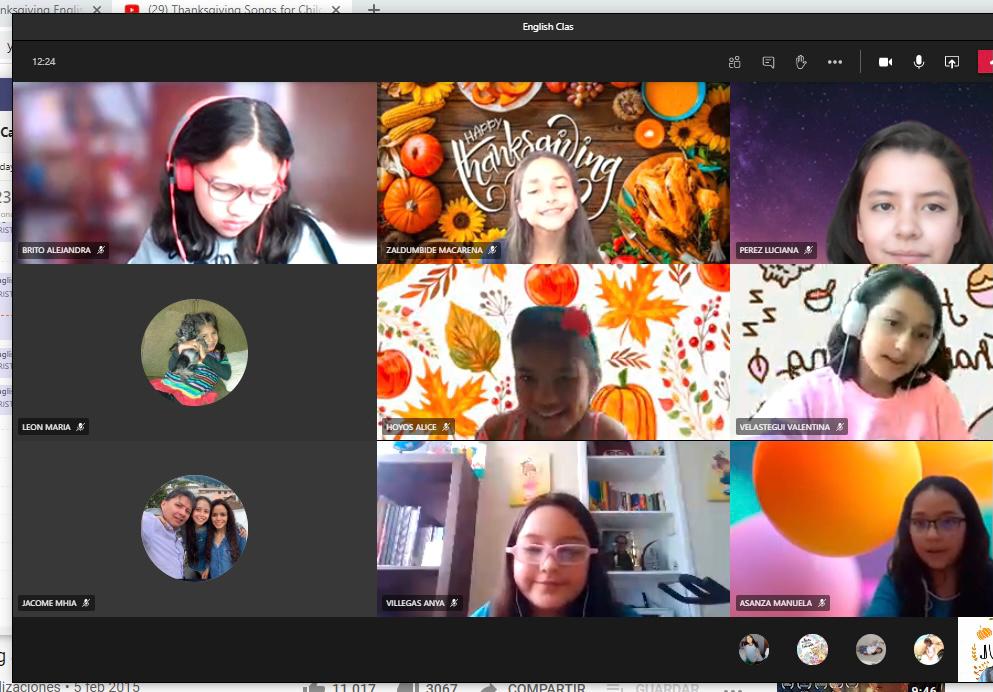The width and height of the screenshot is (993, 692).
Task: Click the BRITO ALEJANDRA name label
Action: [x=56, y=250]
